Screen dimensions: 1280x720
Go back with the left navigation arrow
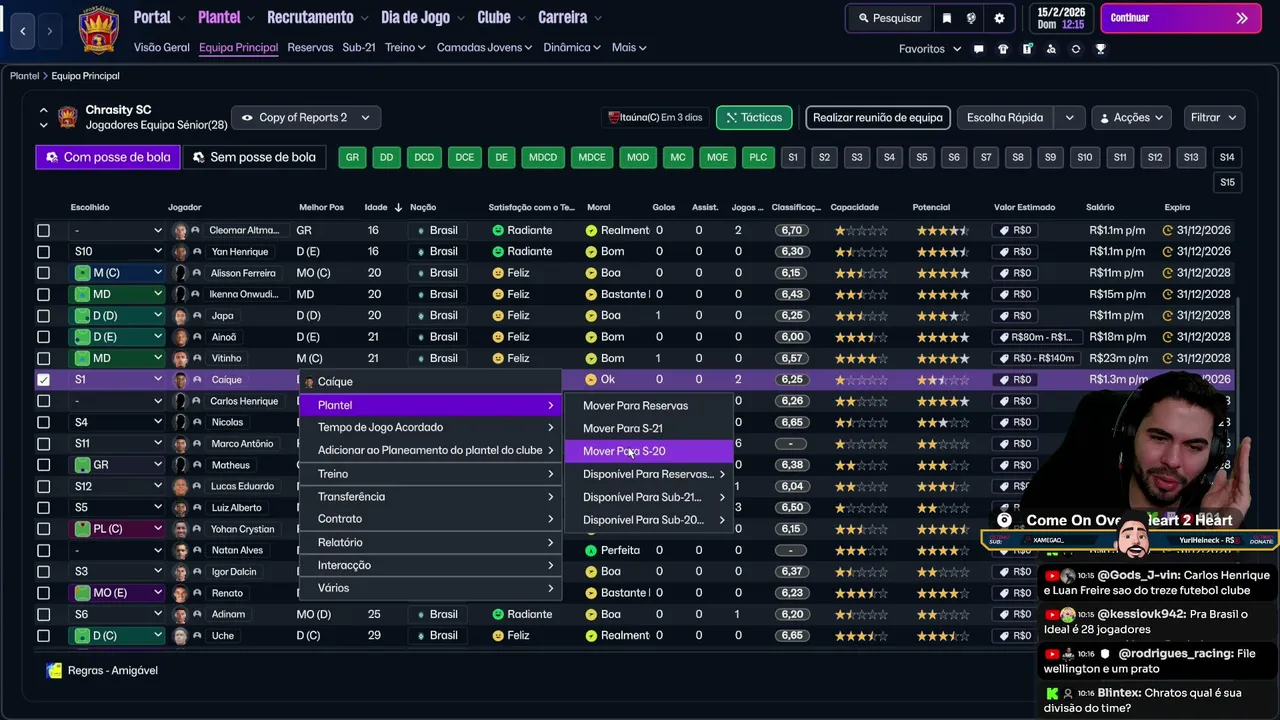click(x=23, y=31)
